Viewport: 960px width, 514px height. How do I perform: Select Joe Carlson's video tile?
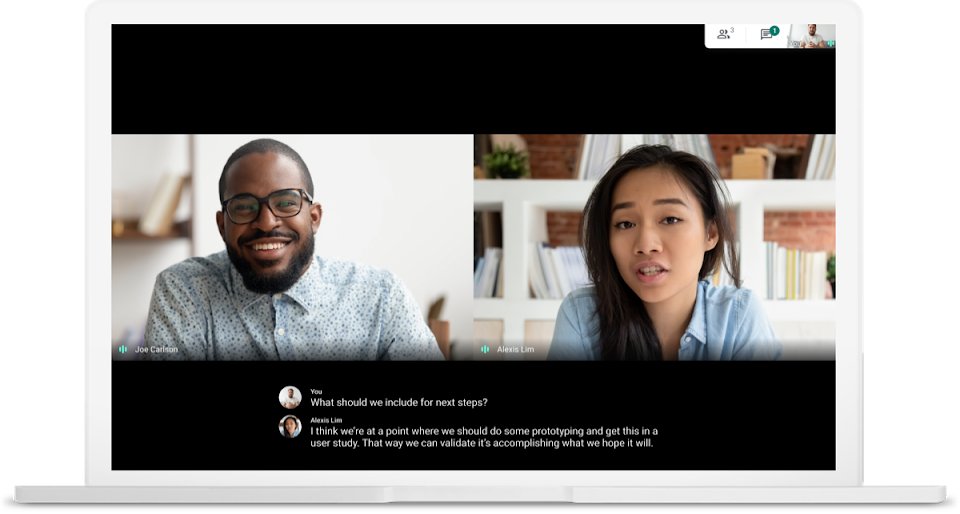(x=292, y=247)
